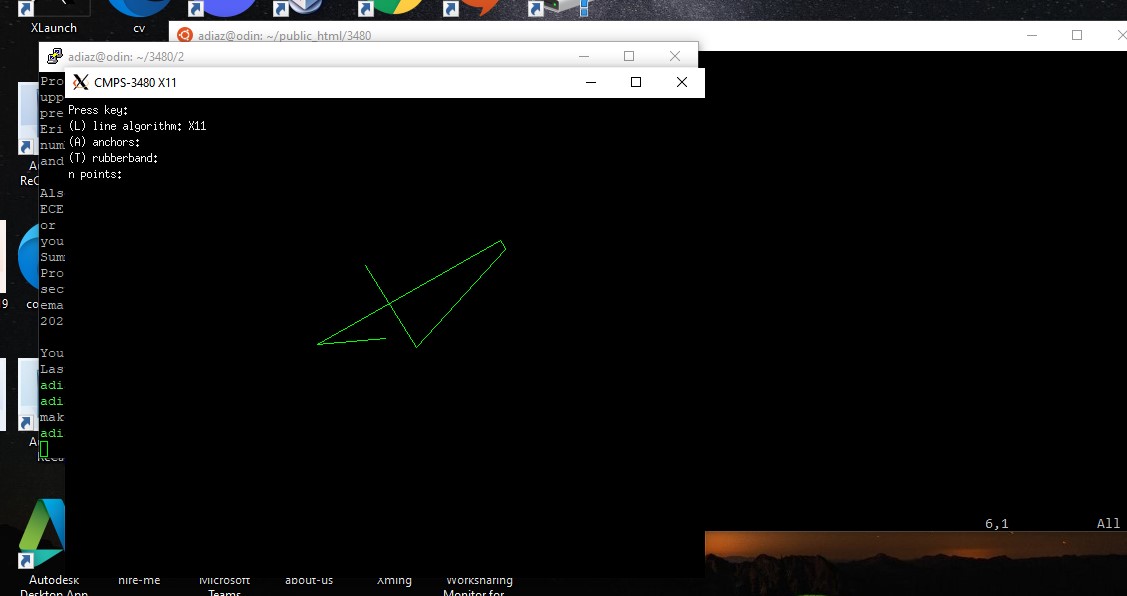Click the 'Press key:' text line
The image size is (1127, 596).
pos(98,110)
